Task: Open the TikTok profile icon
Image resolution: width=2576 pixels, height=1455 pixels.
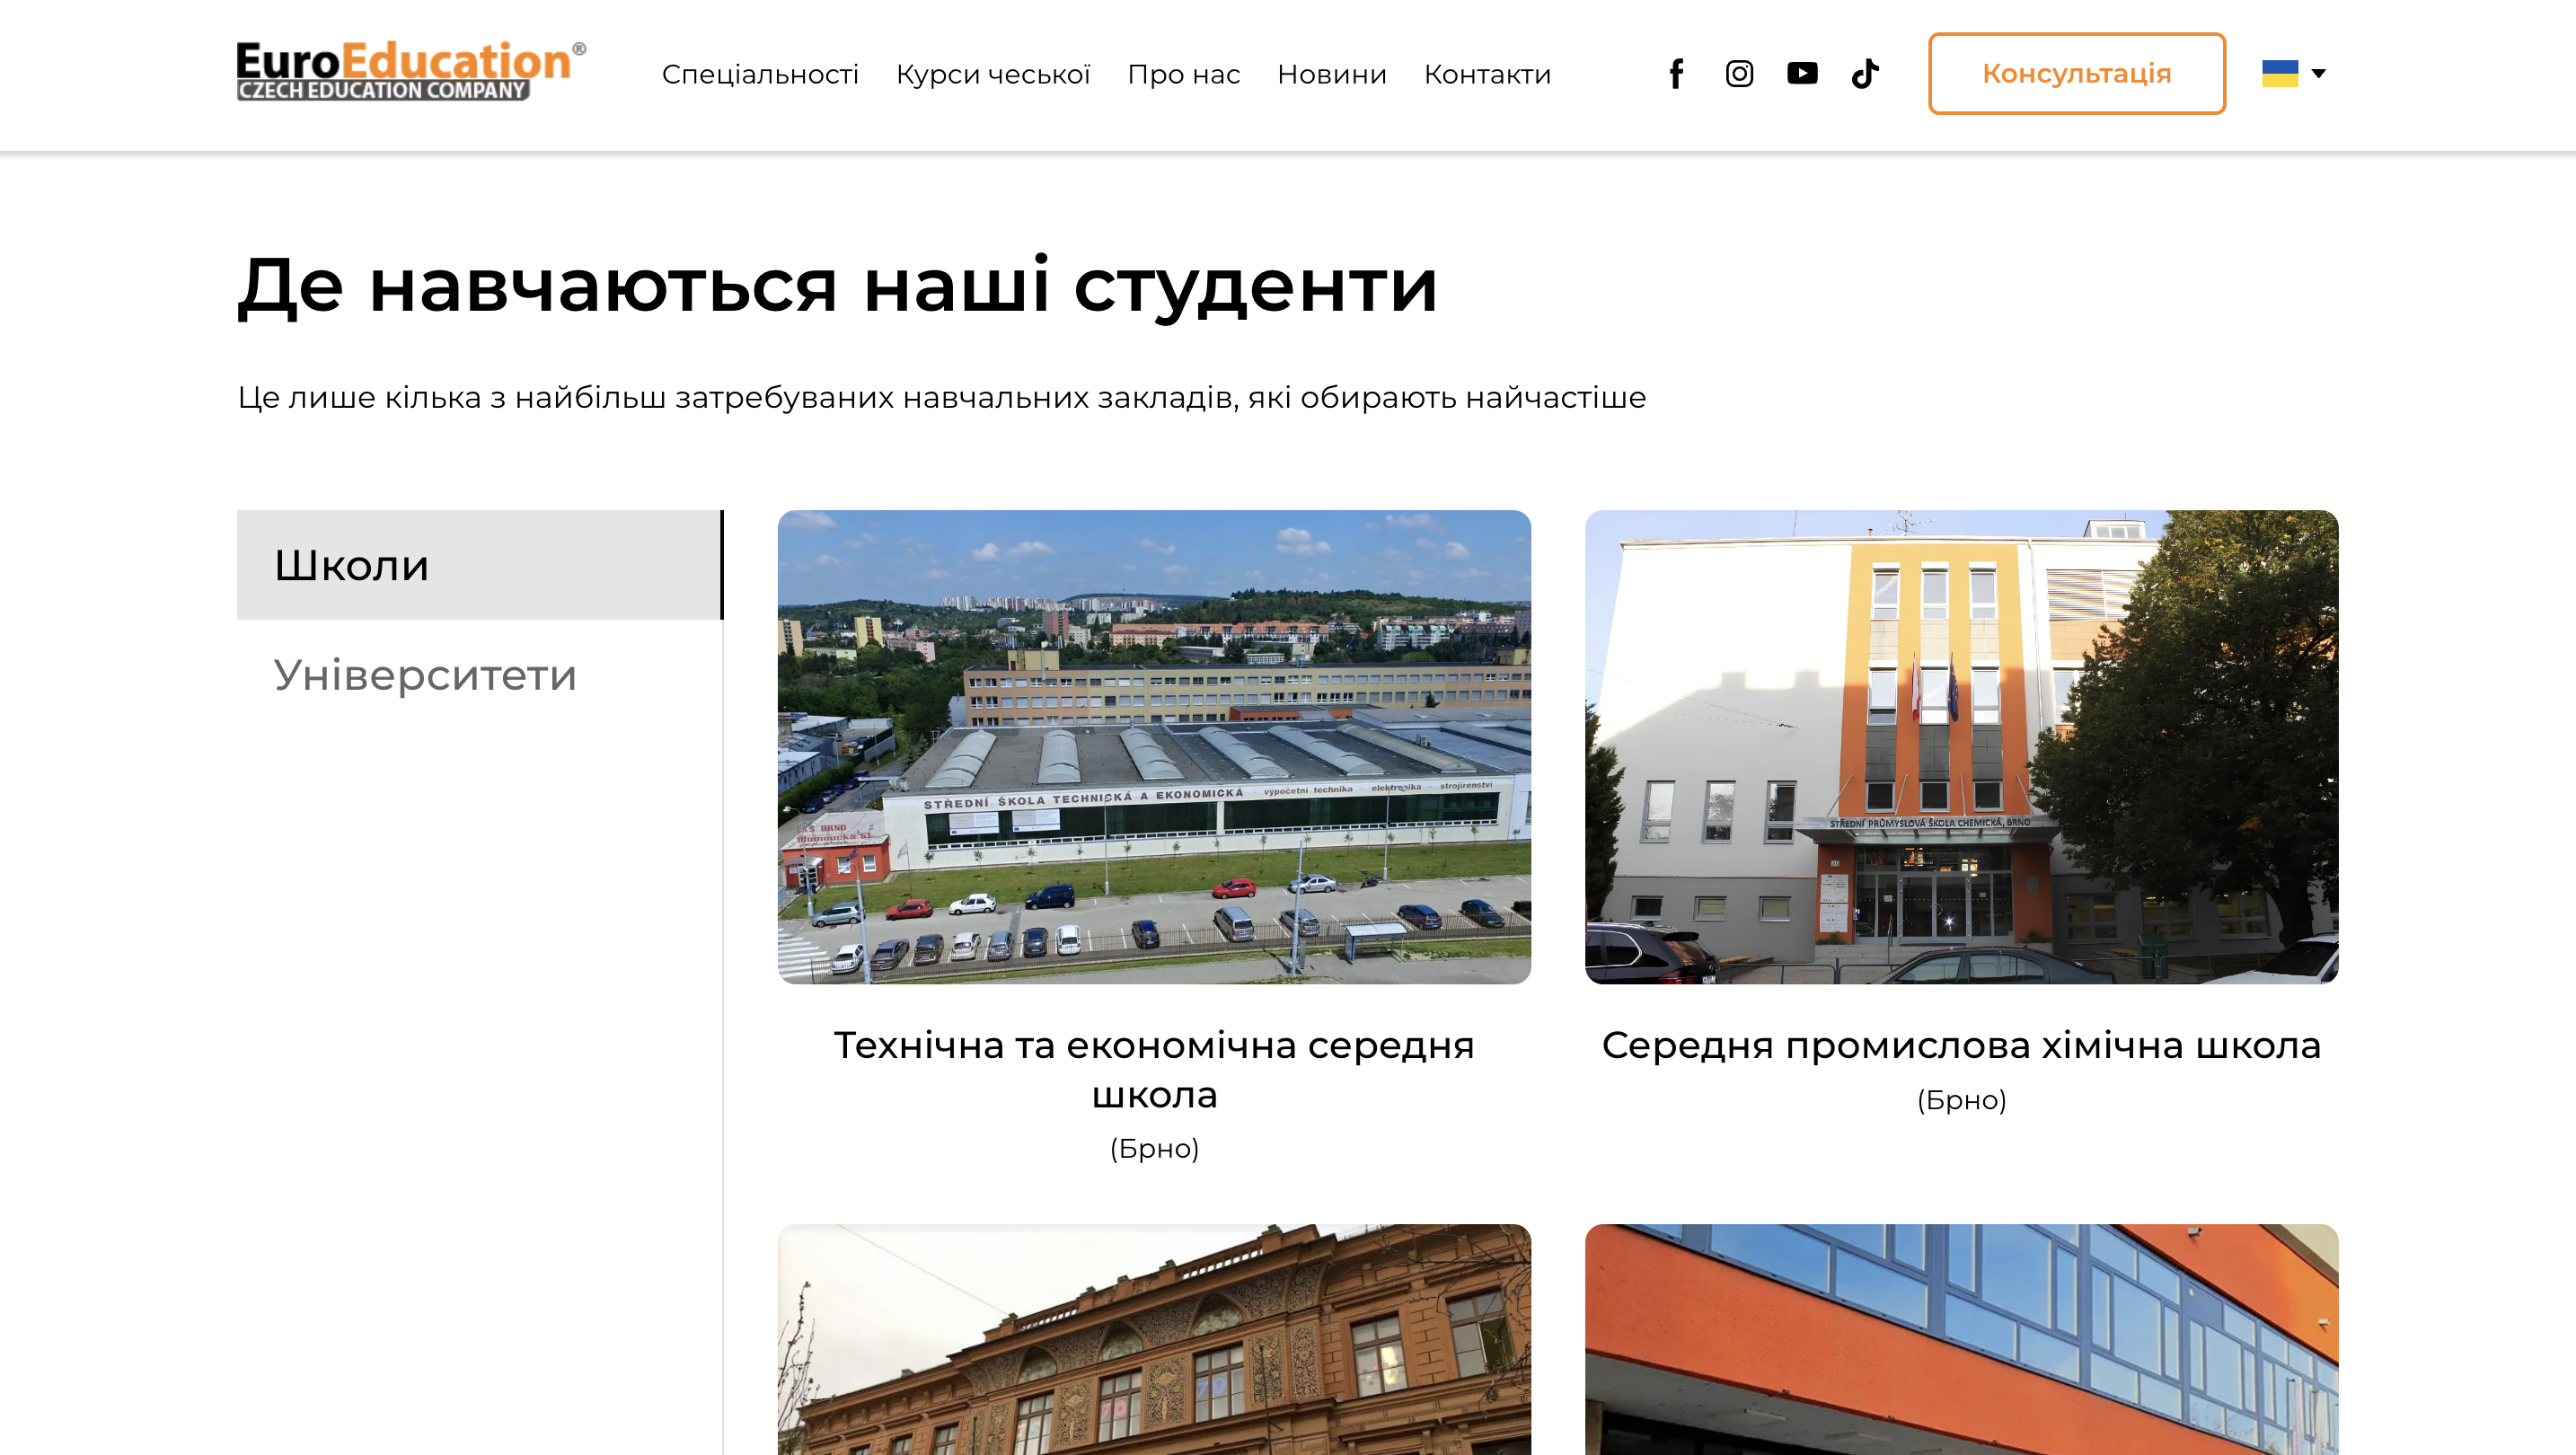Action: [x=1865, y=73]
